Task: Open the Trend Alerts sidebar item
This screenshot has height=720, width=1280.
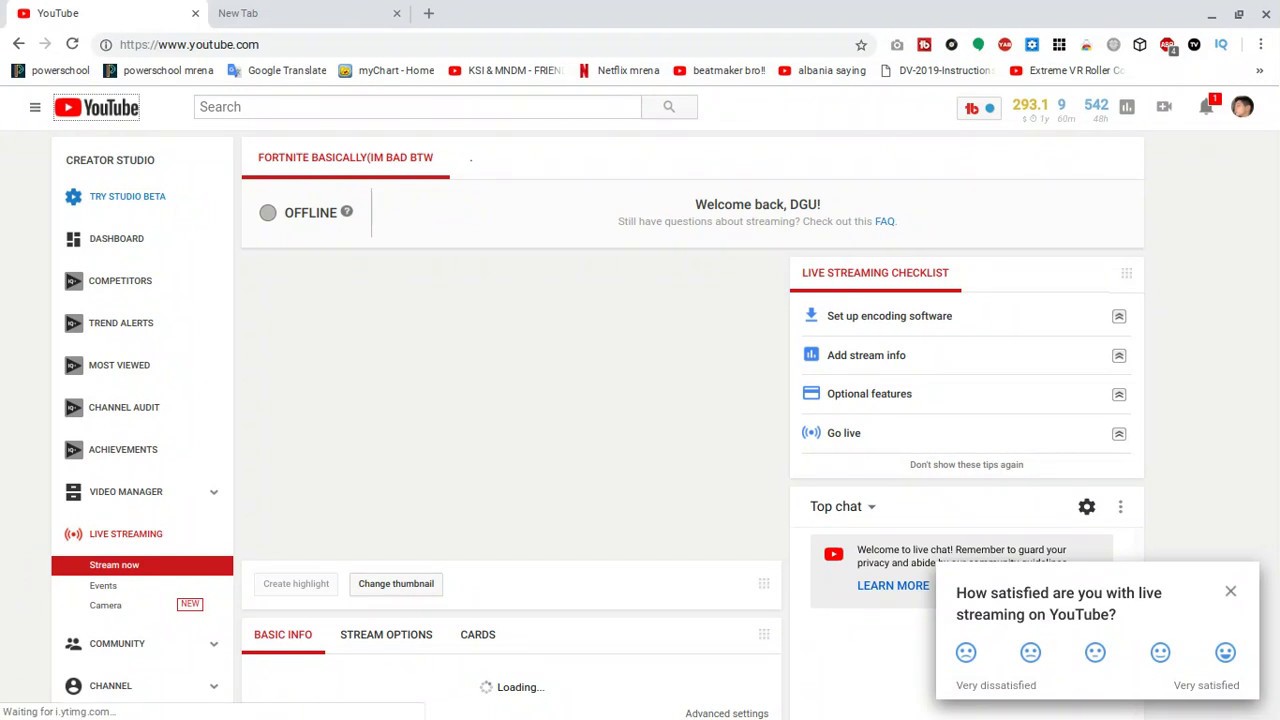Action: [121, 323]
